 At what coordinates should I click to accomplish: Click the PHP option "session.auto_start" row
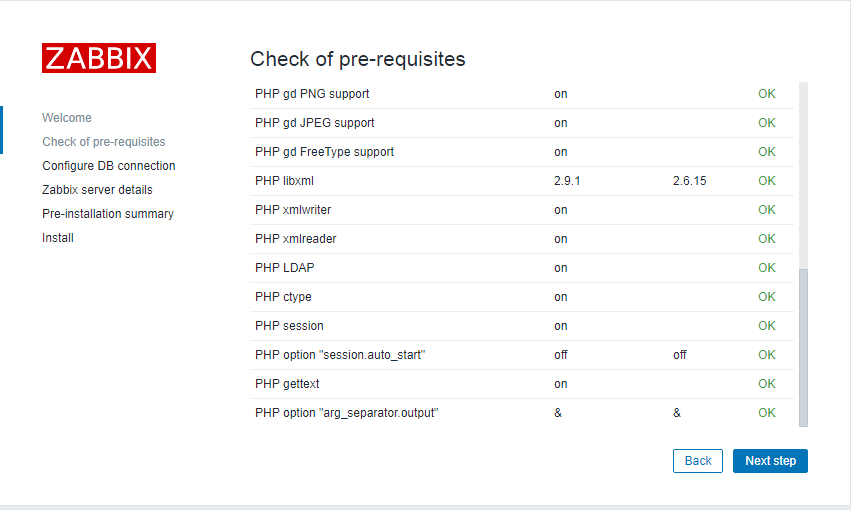coord(522,355)
